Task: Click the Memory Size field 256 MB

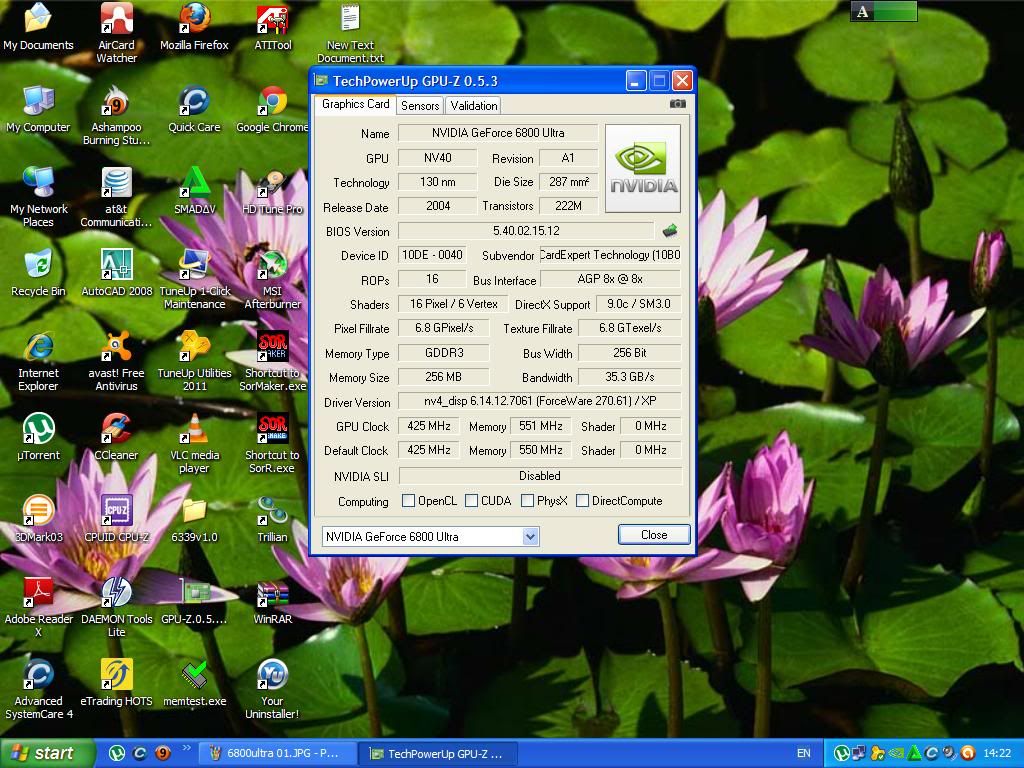Action: [443, 377]
